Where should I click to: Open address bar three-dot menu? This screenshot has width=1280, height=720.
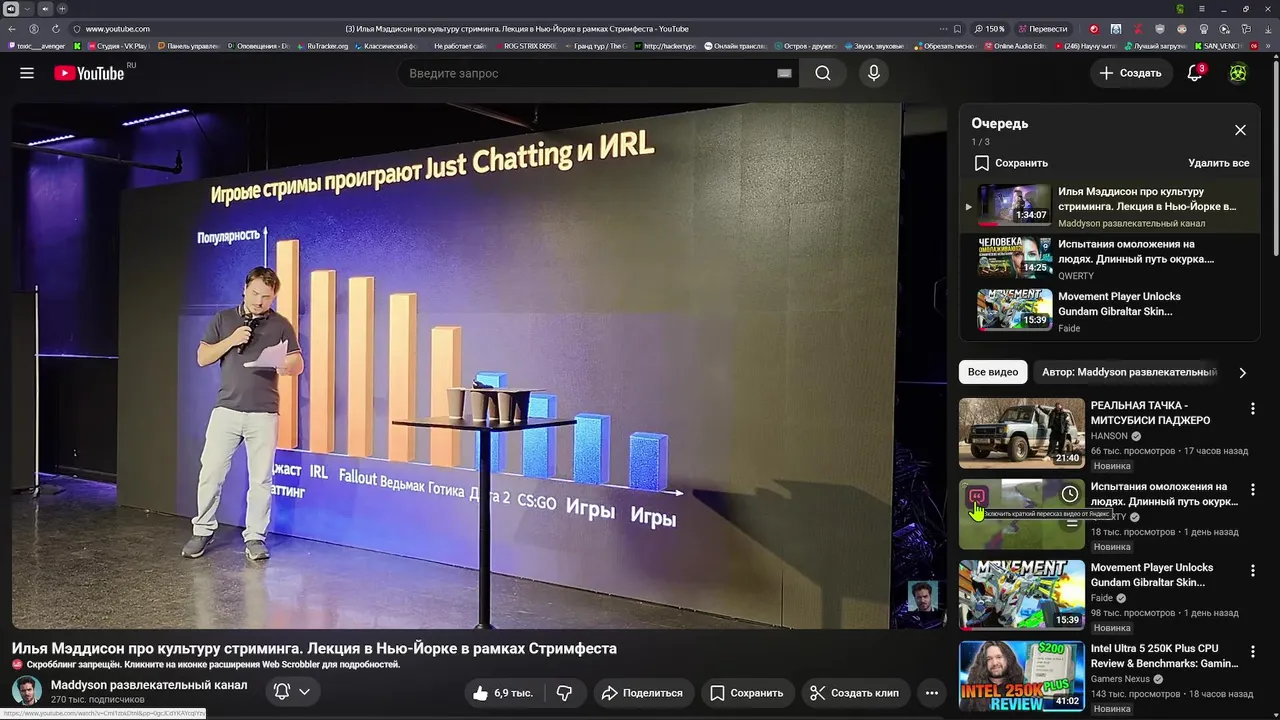[941, 29]
